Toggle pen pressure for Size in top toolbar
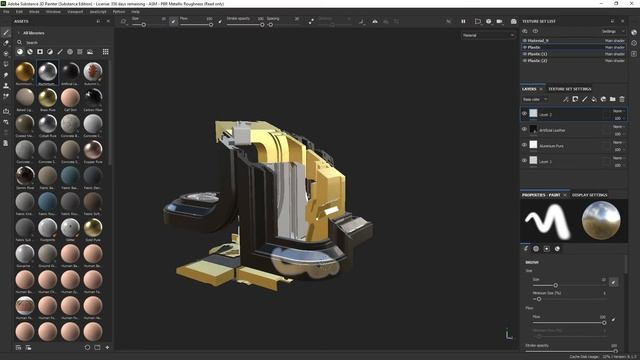This screenshot has height=360, width=640. [x=173, y=21]
